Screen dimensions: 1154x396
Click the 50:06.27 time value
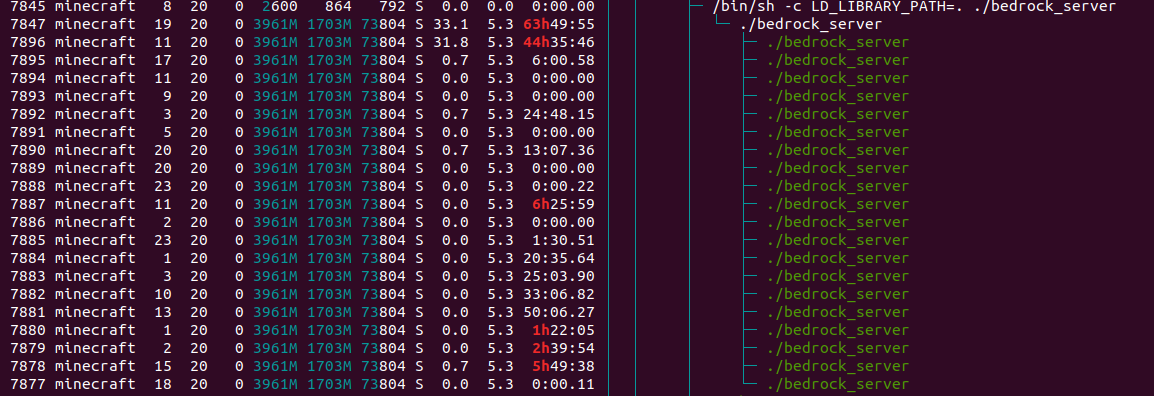click(559, 312)
